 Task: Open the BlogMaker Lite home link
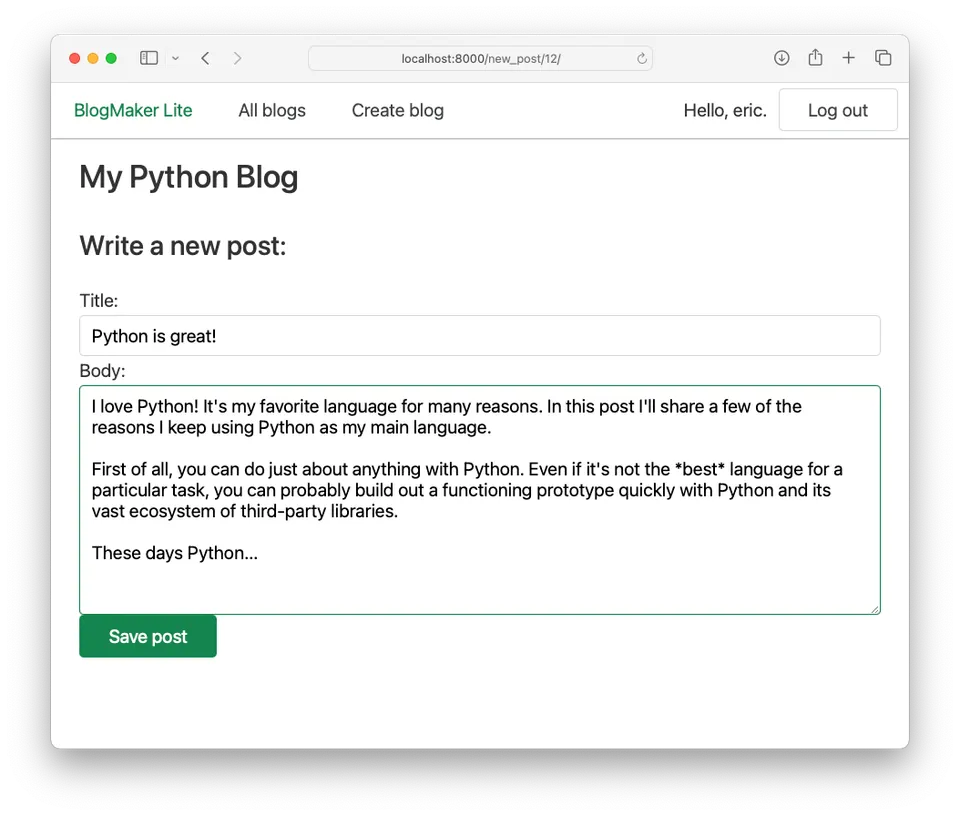133,110
